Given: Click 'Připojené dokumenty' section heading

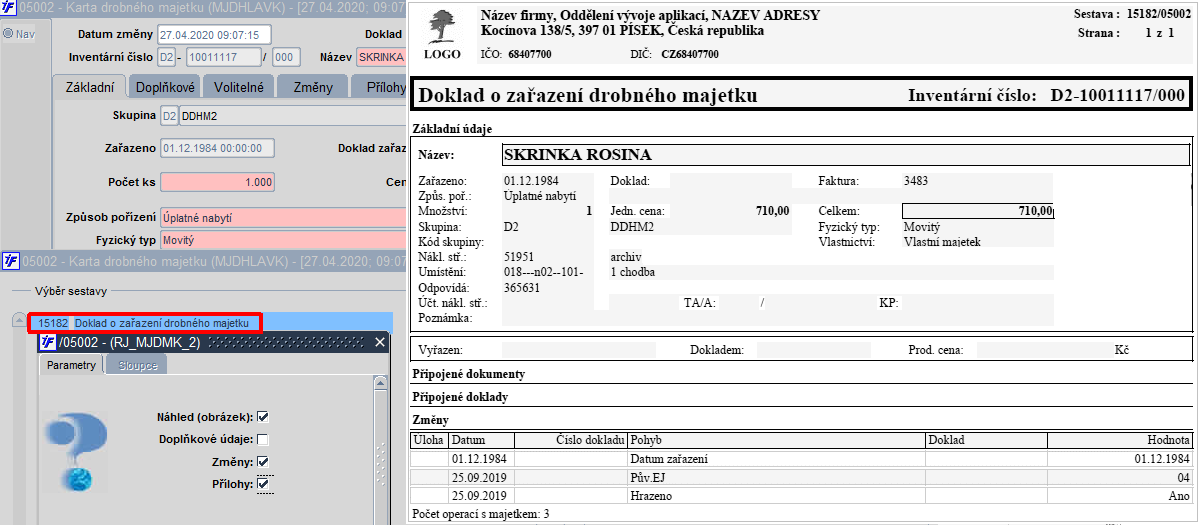Looking at the screenshot, I should (x=469, y=374).
